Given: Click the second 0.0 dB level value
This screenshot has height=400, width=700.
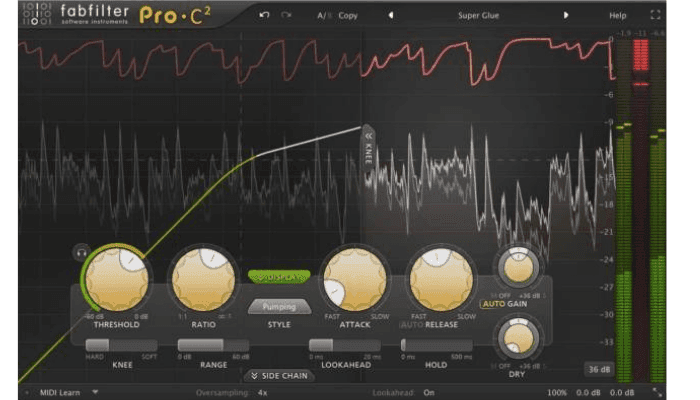Looking at the screenshot, I should coord(622,393).
